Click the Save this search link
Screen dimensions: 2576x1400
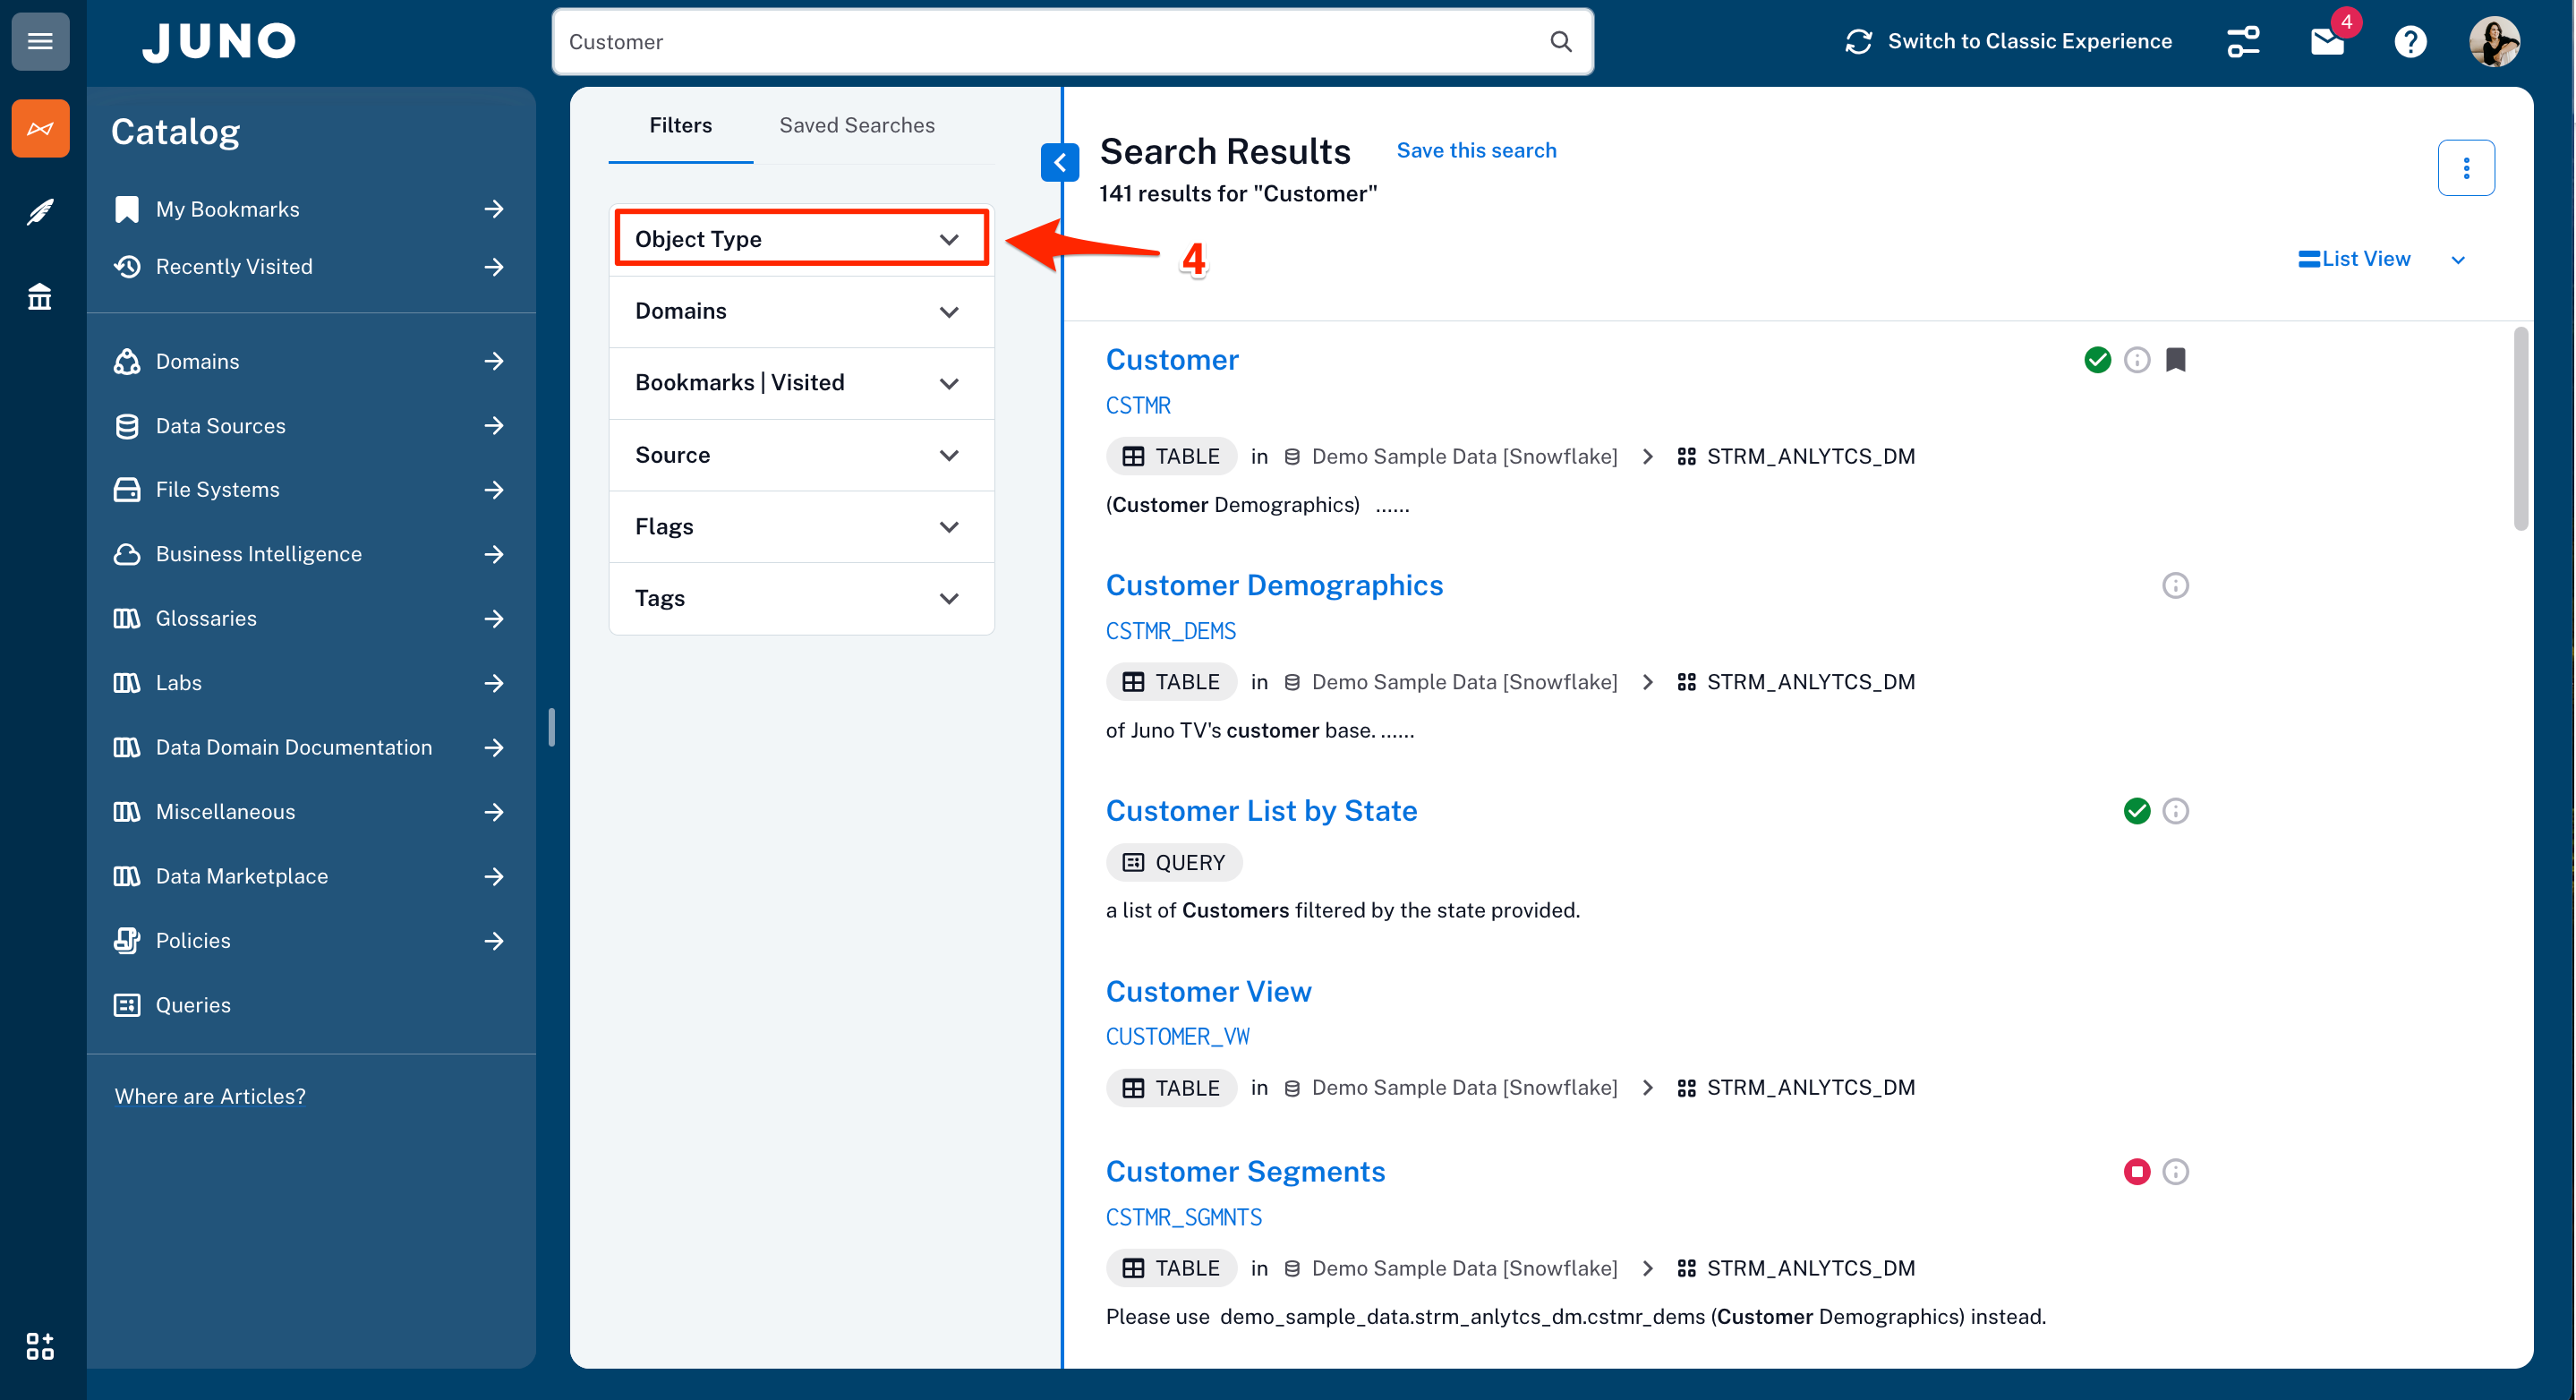[x=1476, y=150]
